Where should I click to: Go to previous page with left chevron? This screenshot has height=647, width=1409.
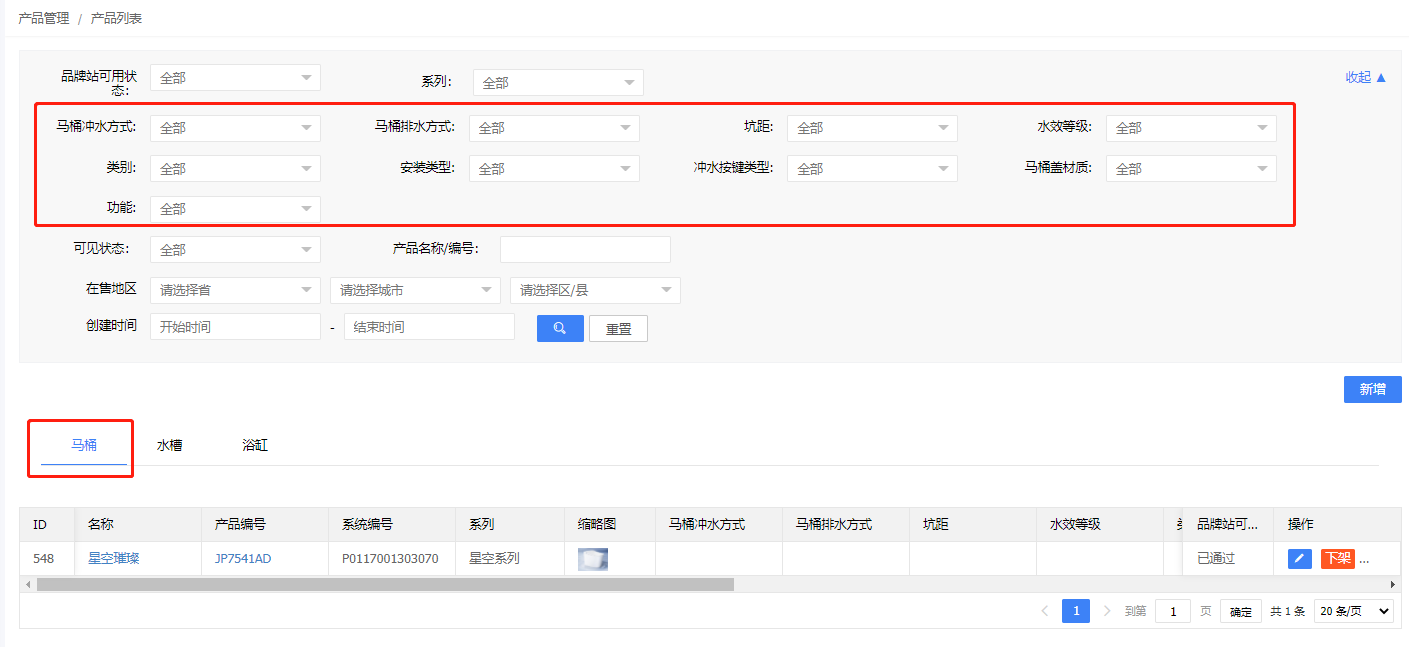coord(1044,611)
